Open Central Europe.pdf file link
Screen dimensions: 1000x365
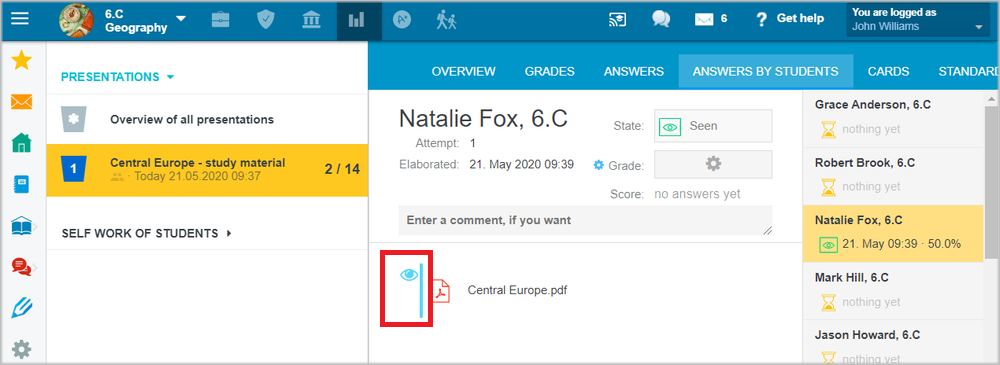pos(517,290)
